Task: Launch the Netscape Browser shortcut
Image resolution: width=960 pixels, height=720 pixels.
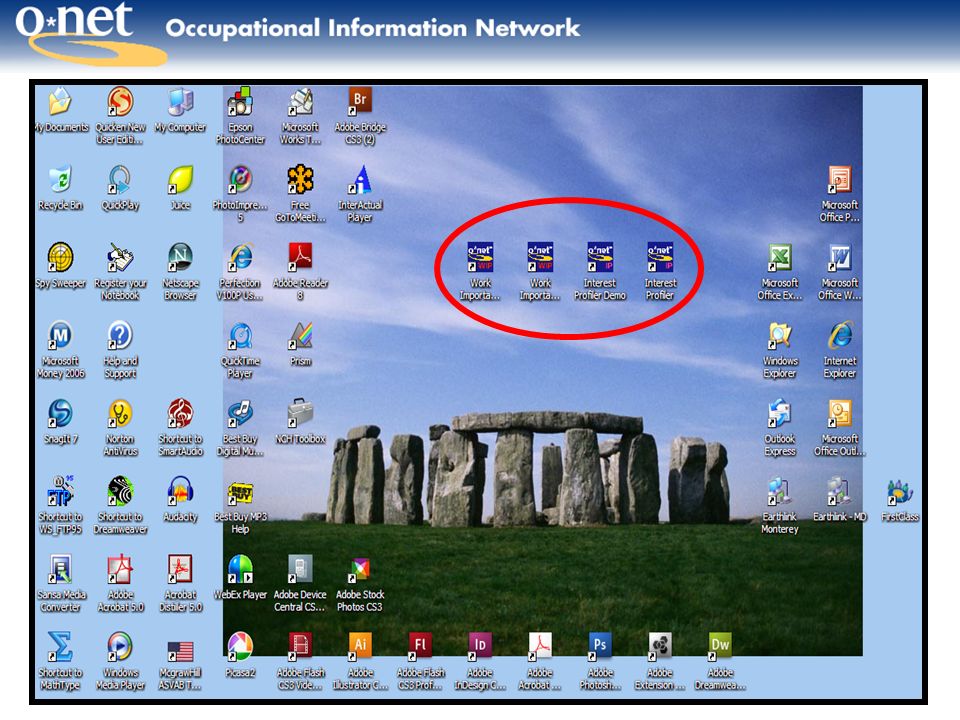Action: tap(180, 257)
